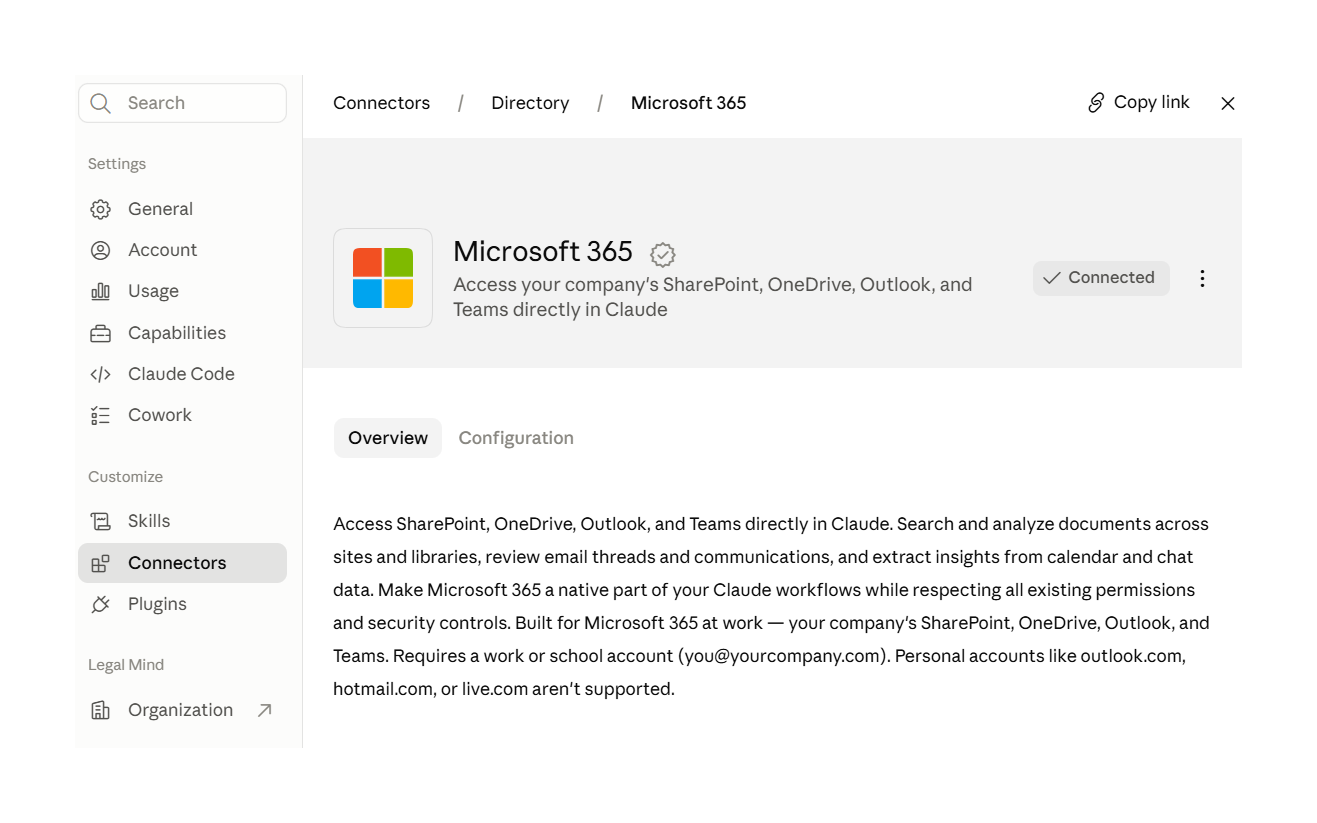Go back to Connectors breadcrumb
This screenshot has height=823, width=1317.
(381, 103)
